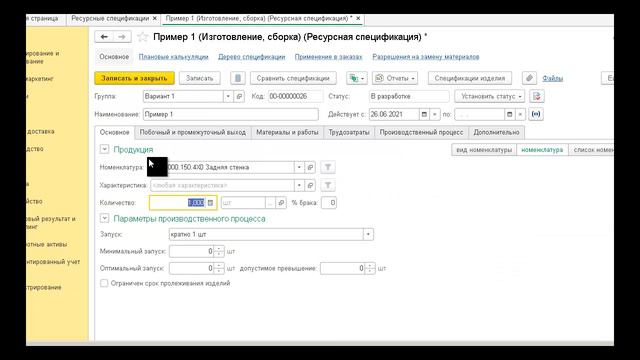This screenshot has width=640, height=360.
Task: Click the paperclip attachments icon
Action: [529, 78]
